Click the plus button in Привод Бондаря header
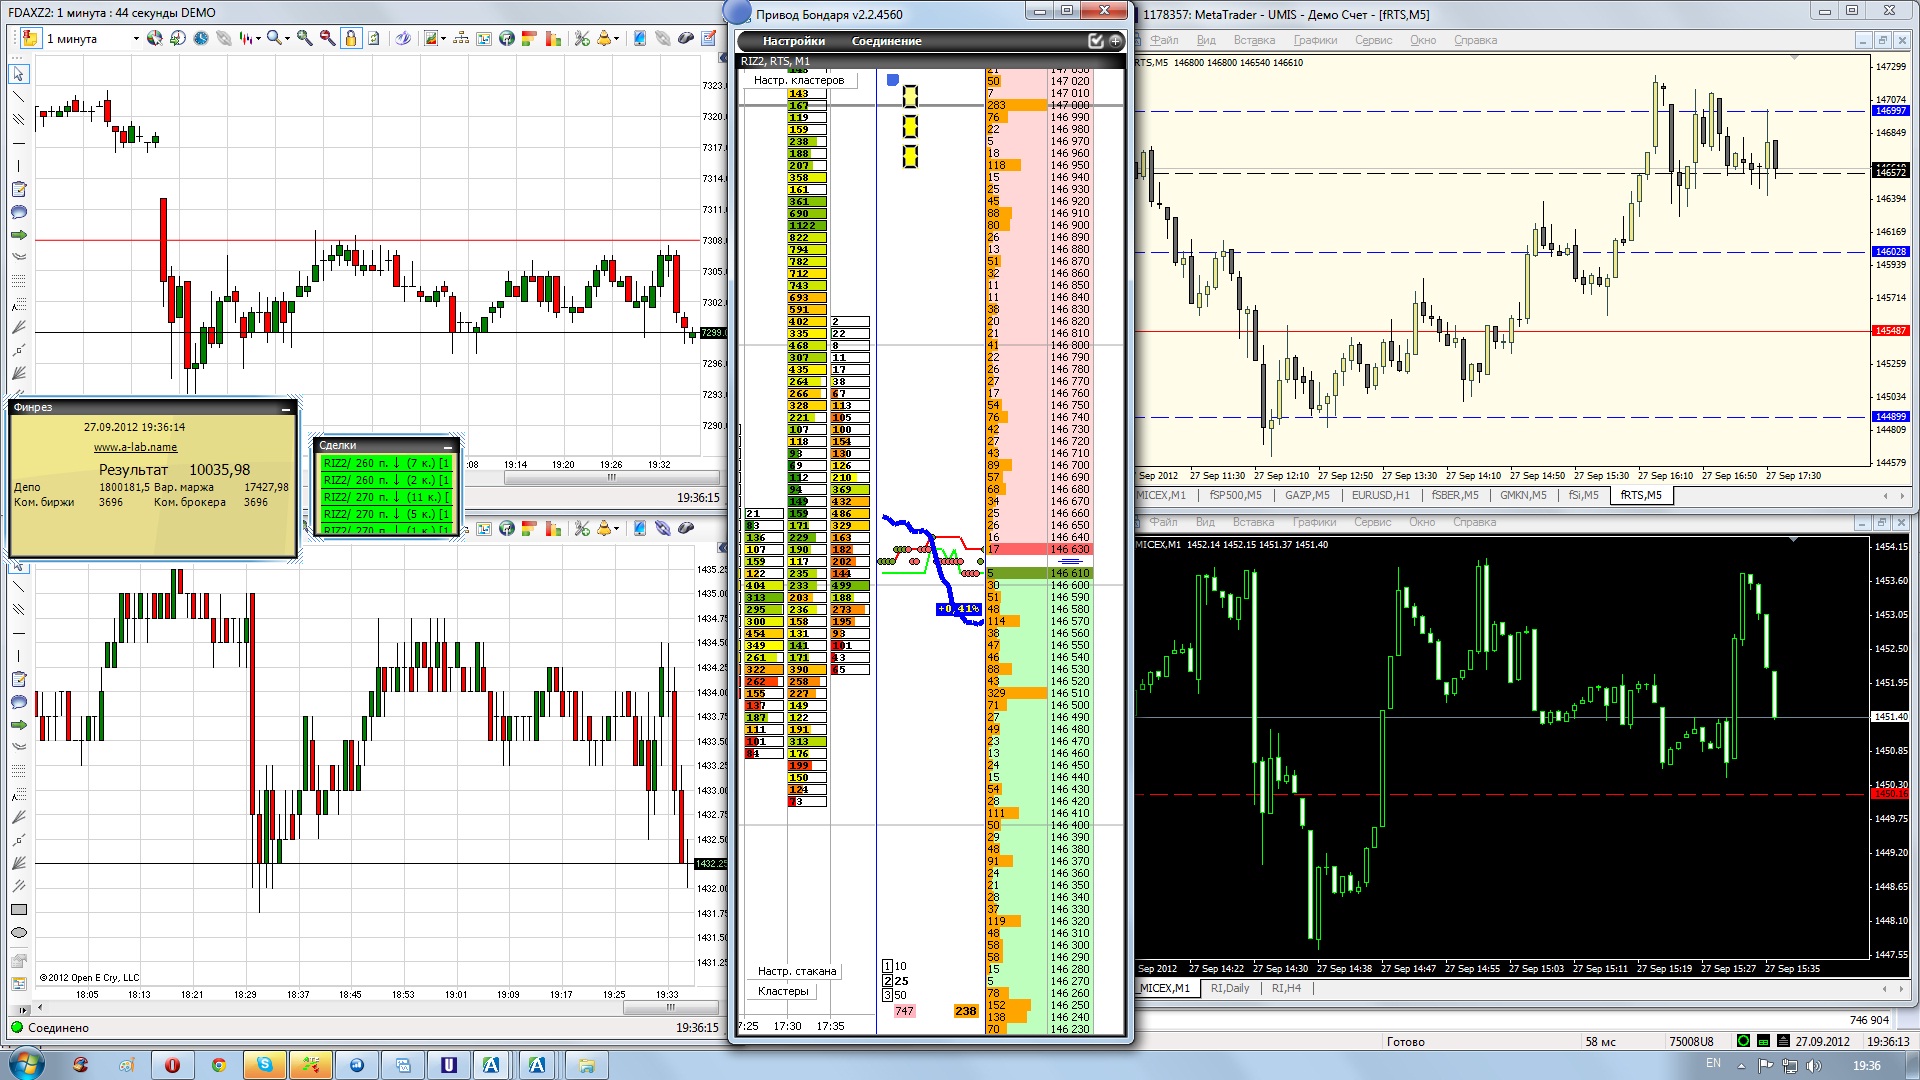The image size is (1920, 1080). 1115,41
